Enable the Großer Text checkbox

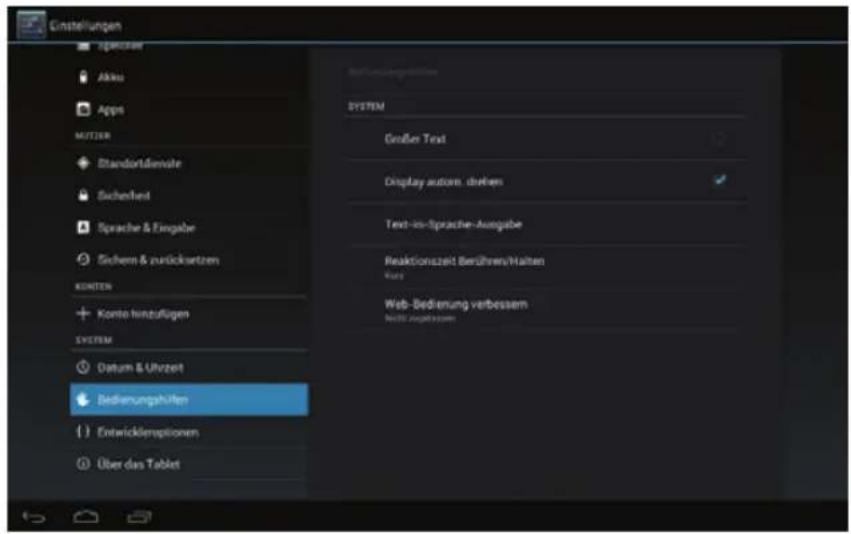[x=720, y=139]
